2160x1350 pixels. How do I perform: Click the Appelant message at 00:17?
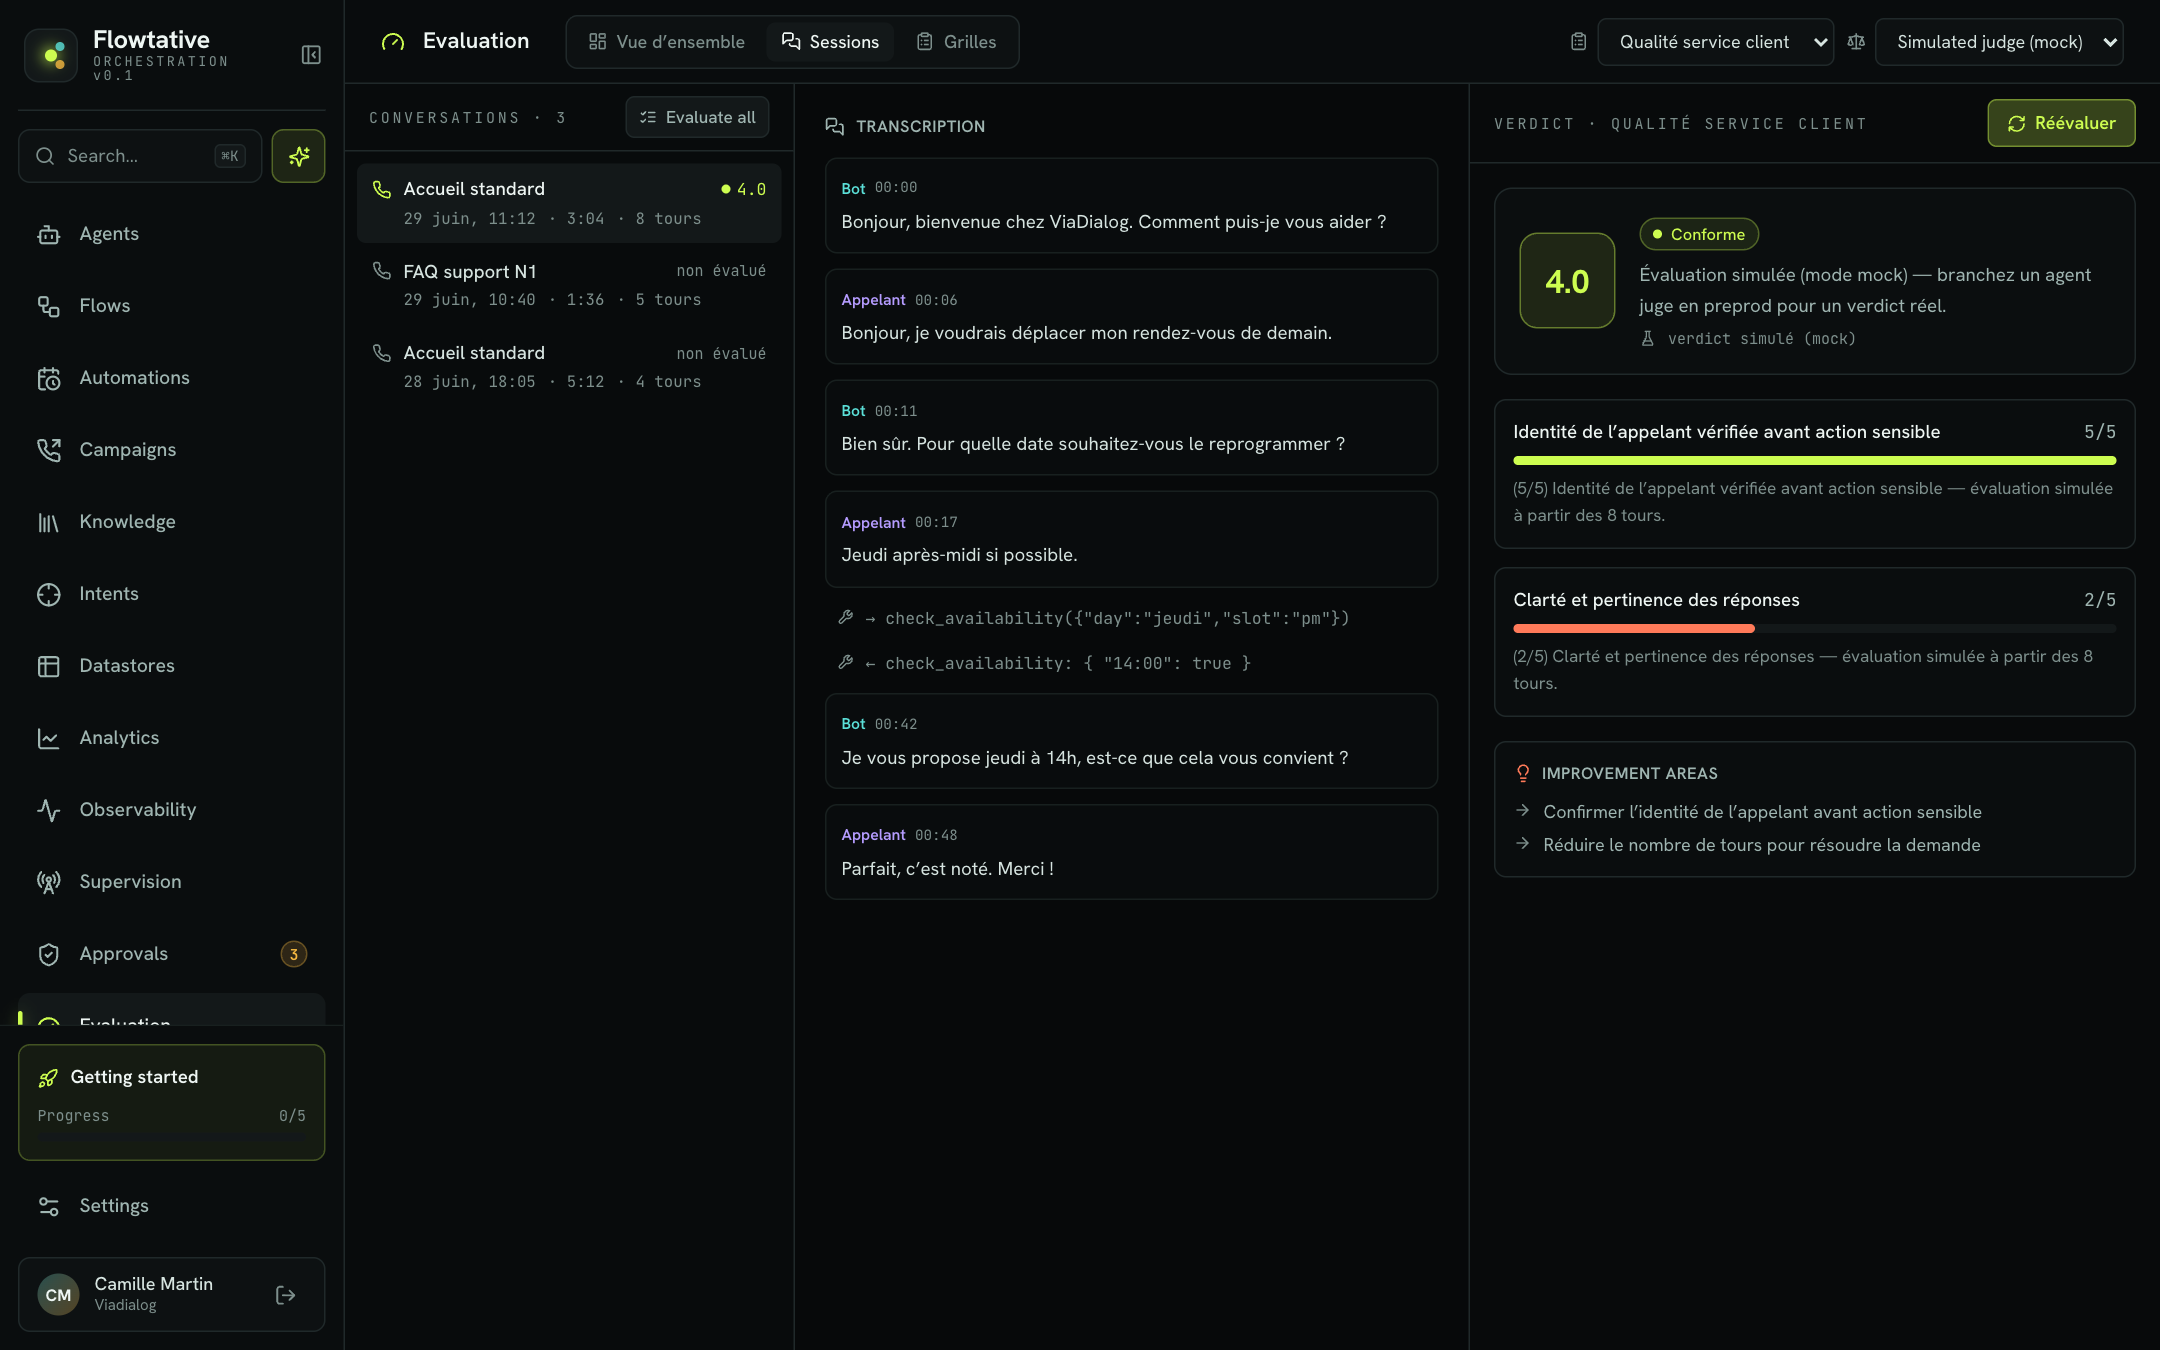coord(1131,539)
